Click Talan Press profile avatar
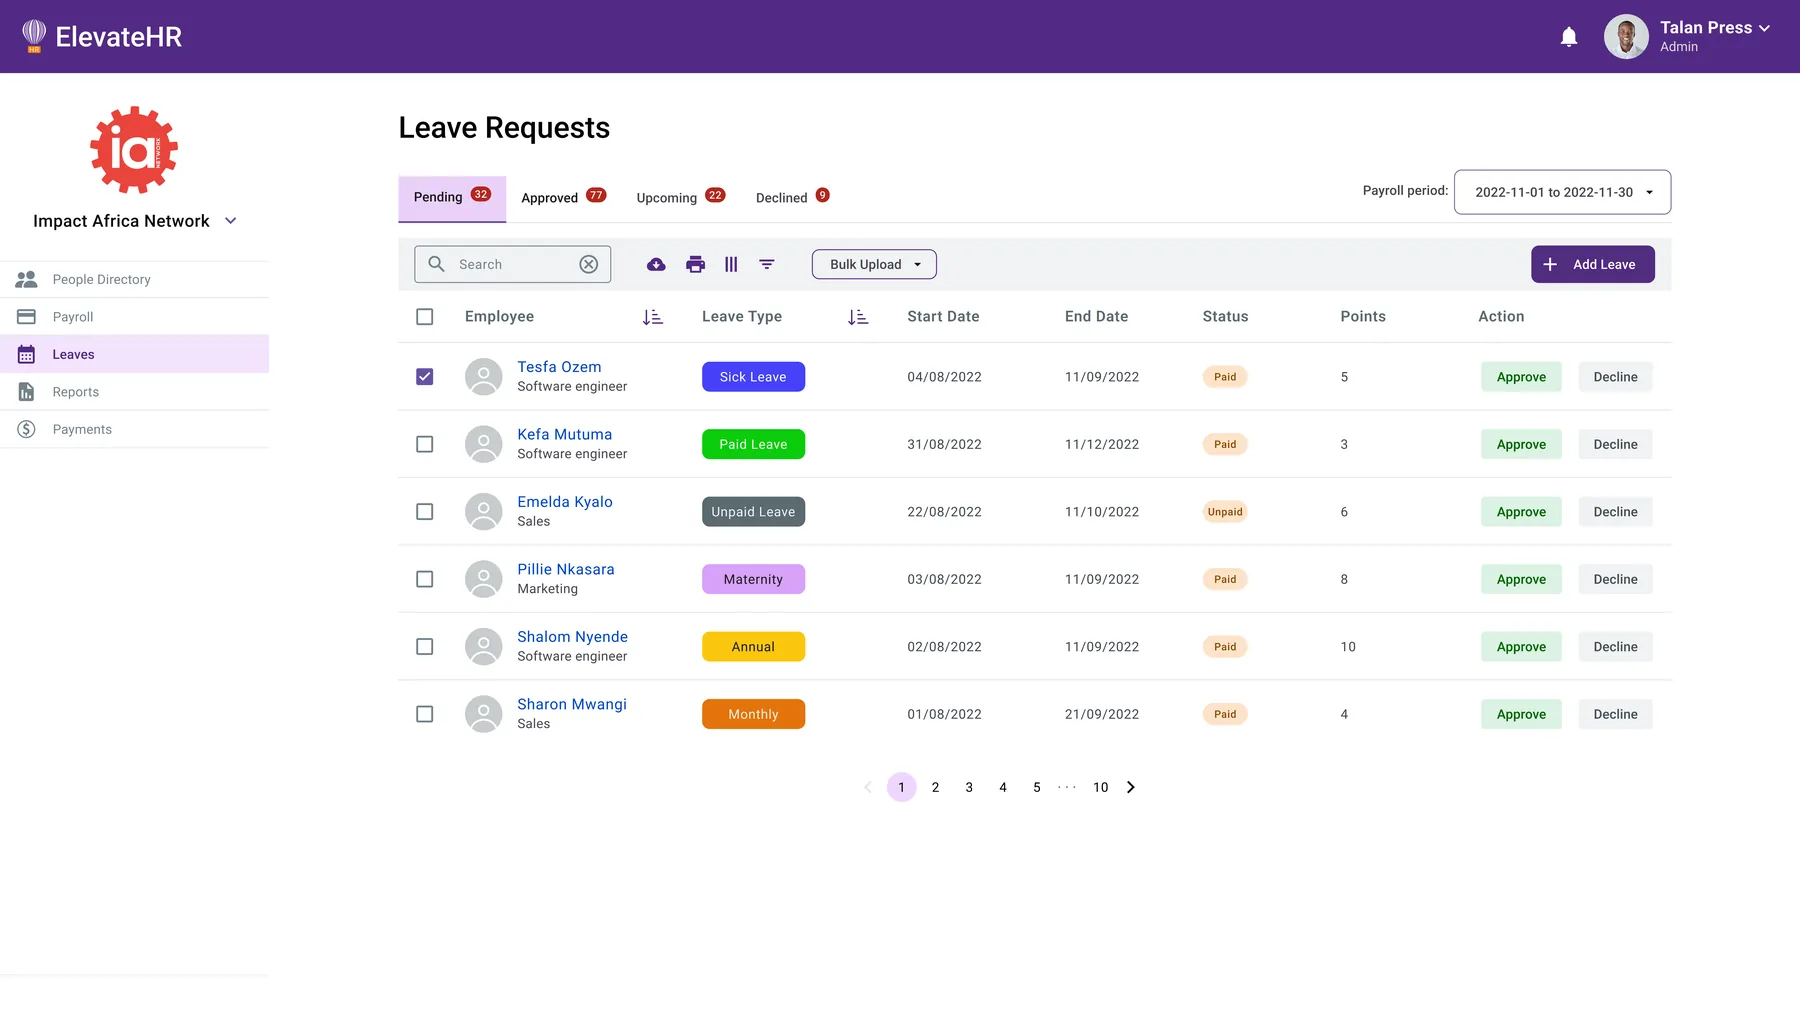Screen dimensions: 1800x1012 (x=1626, y=37)
